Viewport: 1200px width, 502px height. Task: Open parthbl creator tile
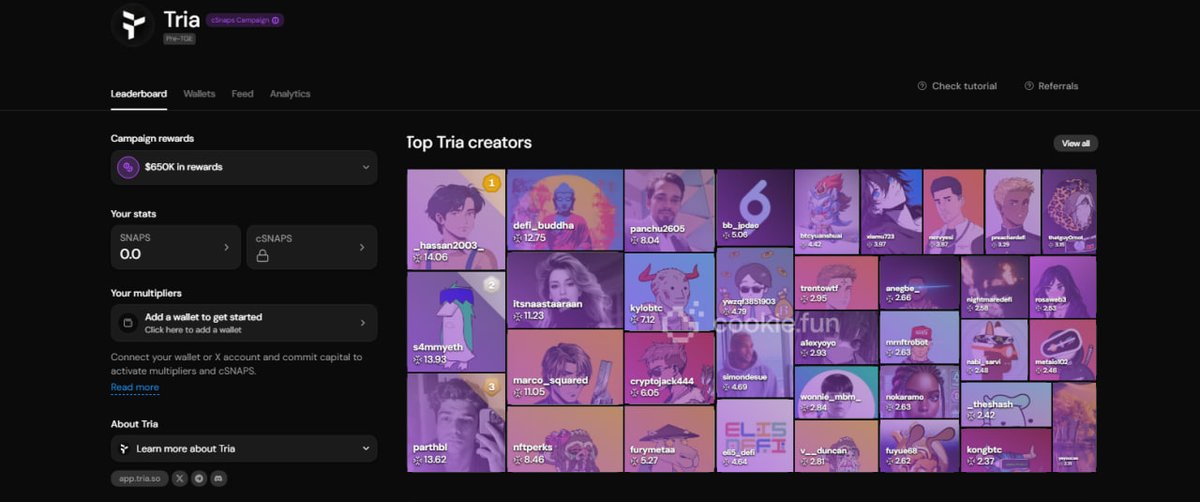click(x=456, y=422)
